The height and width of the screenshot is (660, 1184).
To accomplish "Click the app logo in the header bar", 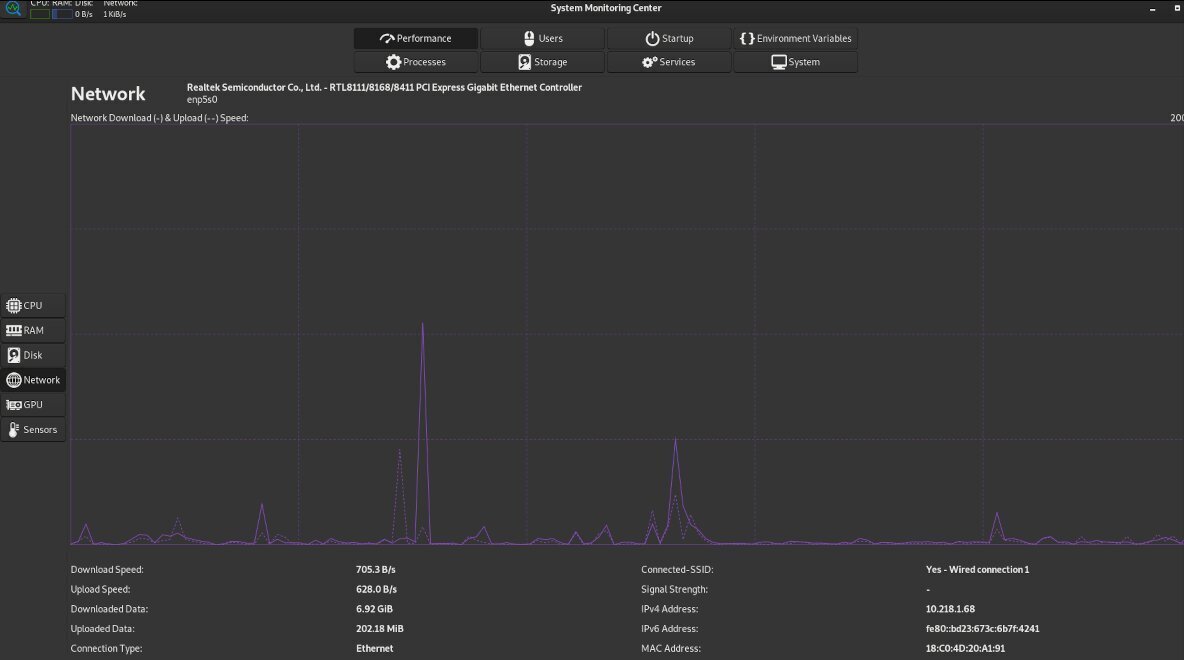I will point(14,9).
